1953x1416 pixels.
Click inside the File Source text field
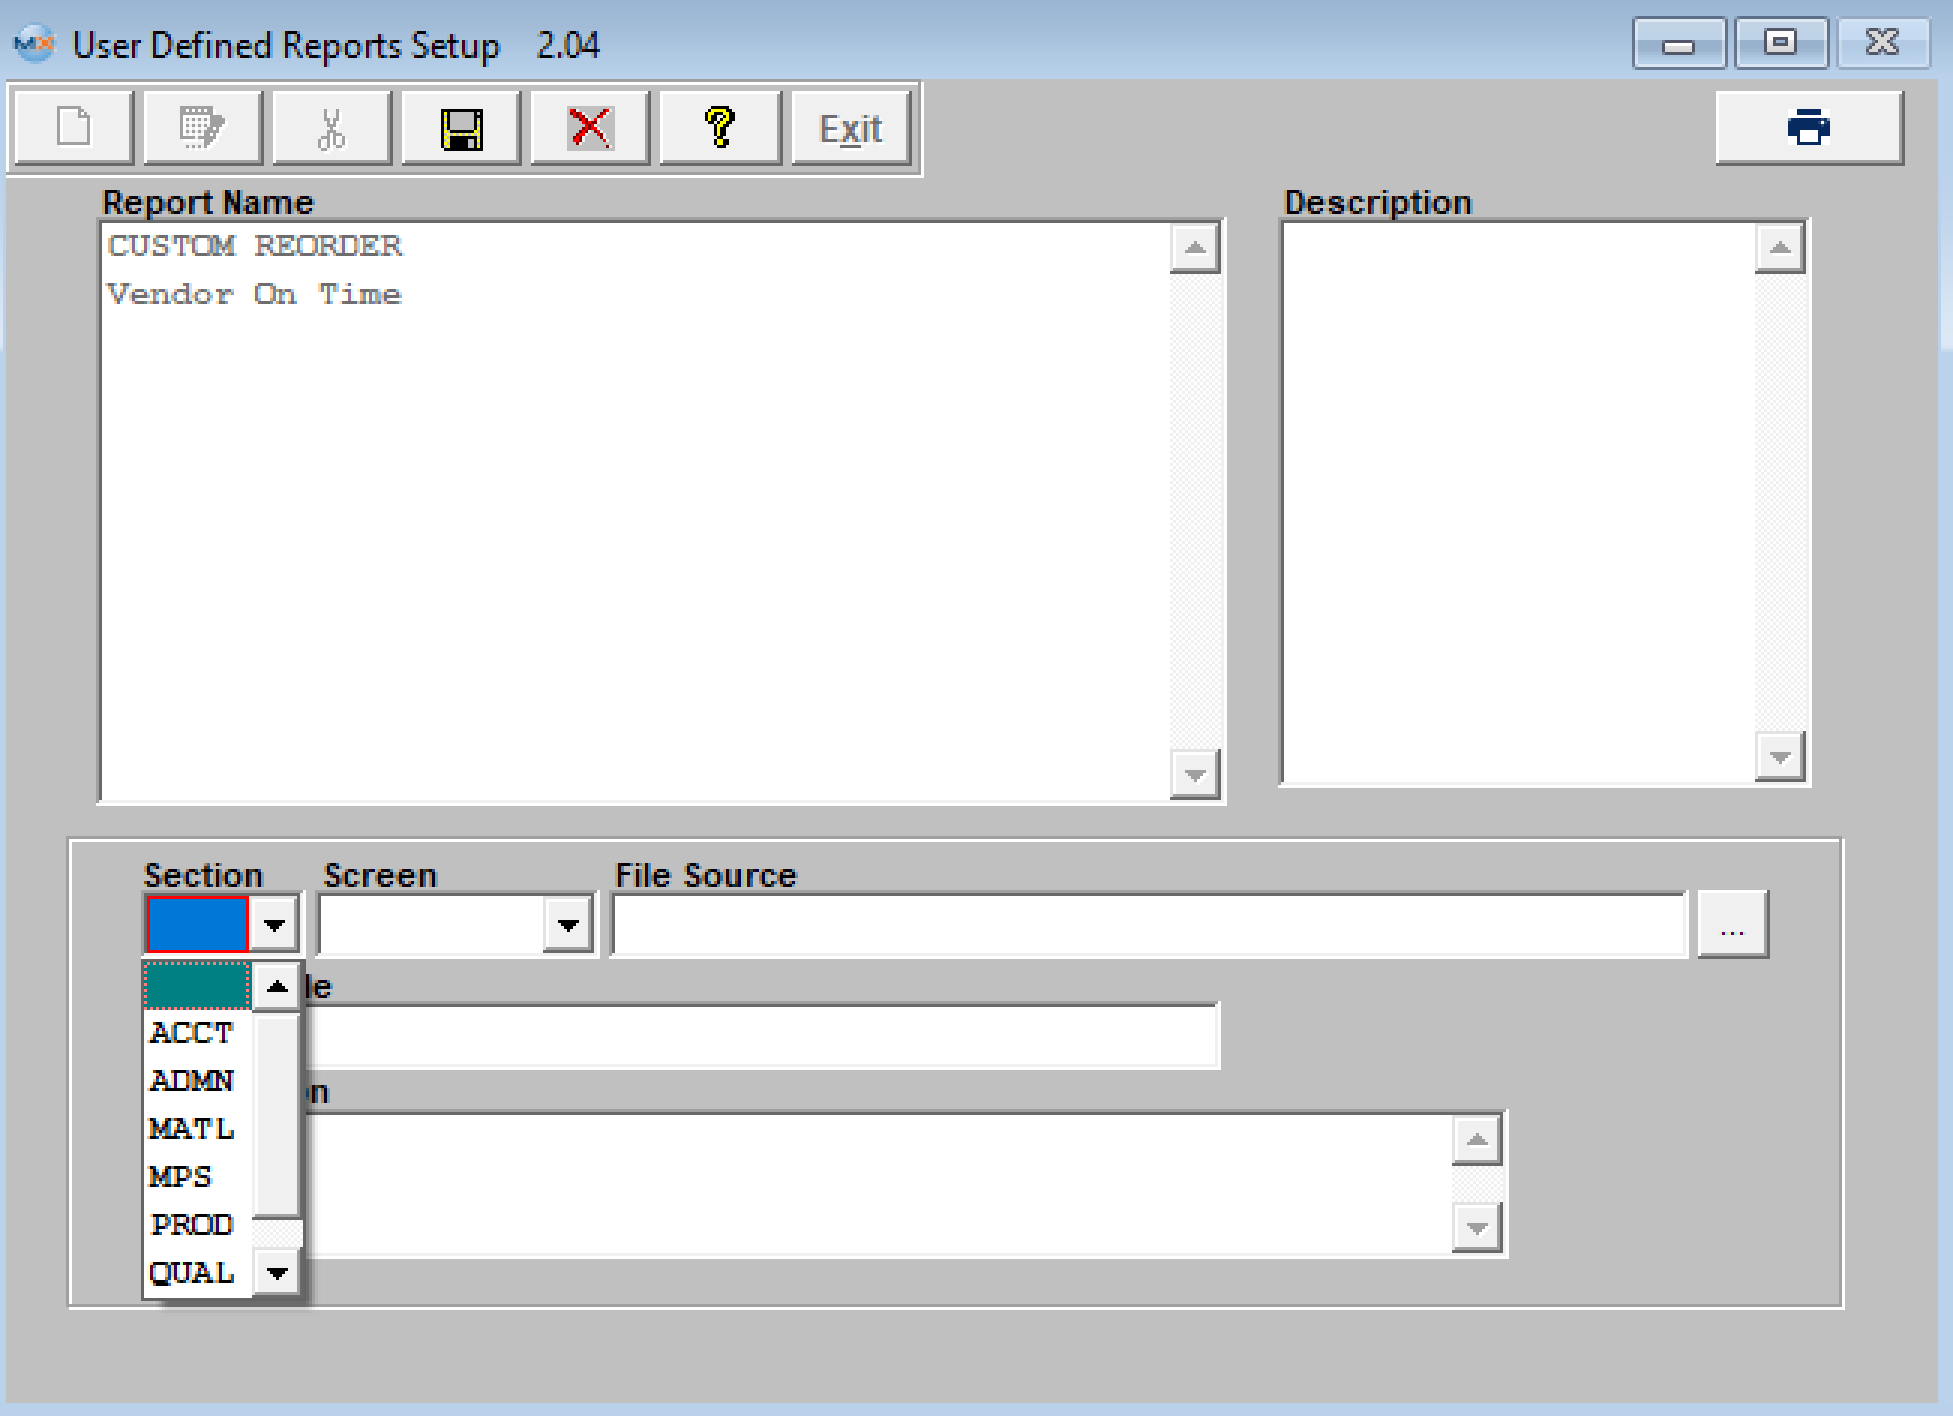pos(1148,925)
